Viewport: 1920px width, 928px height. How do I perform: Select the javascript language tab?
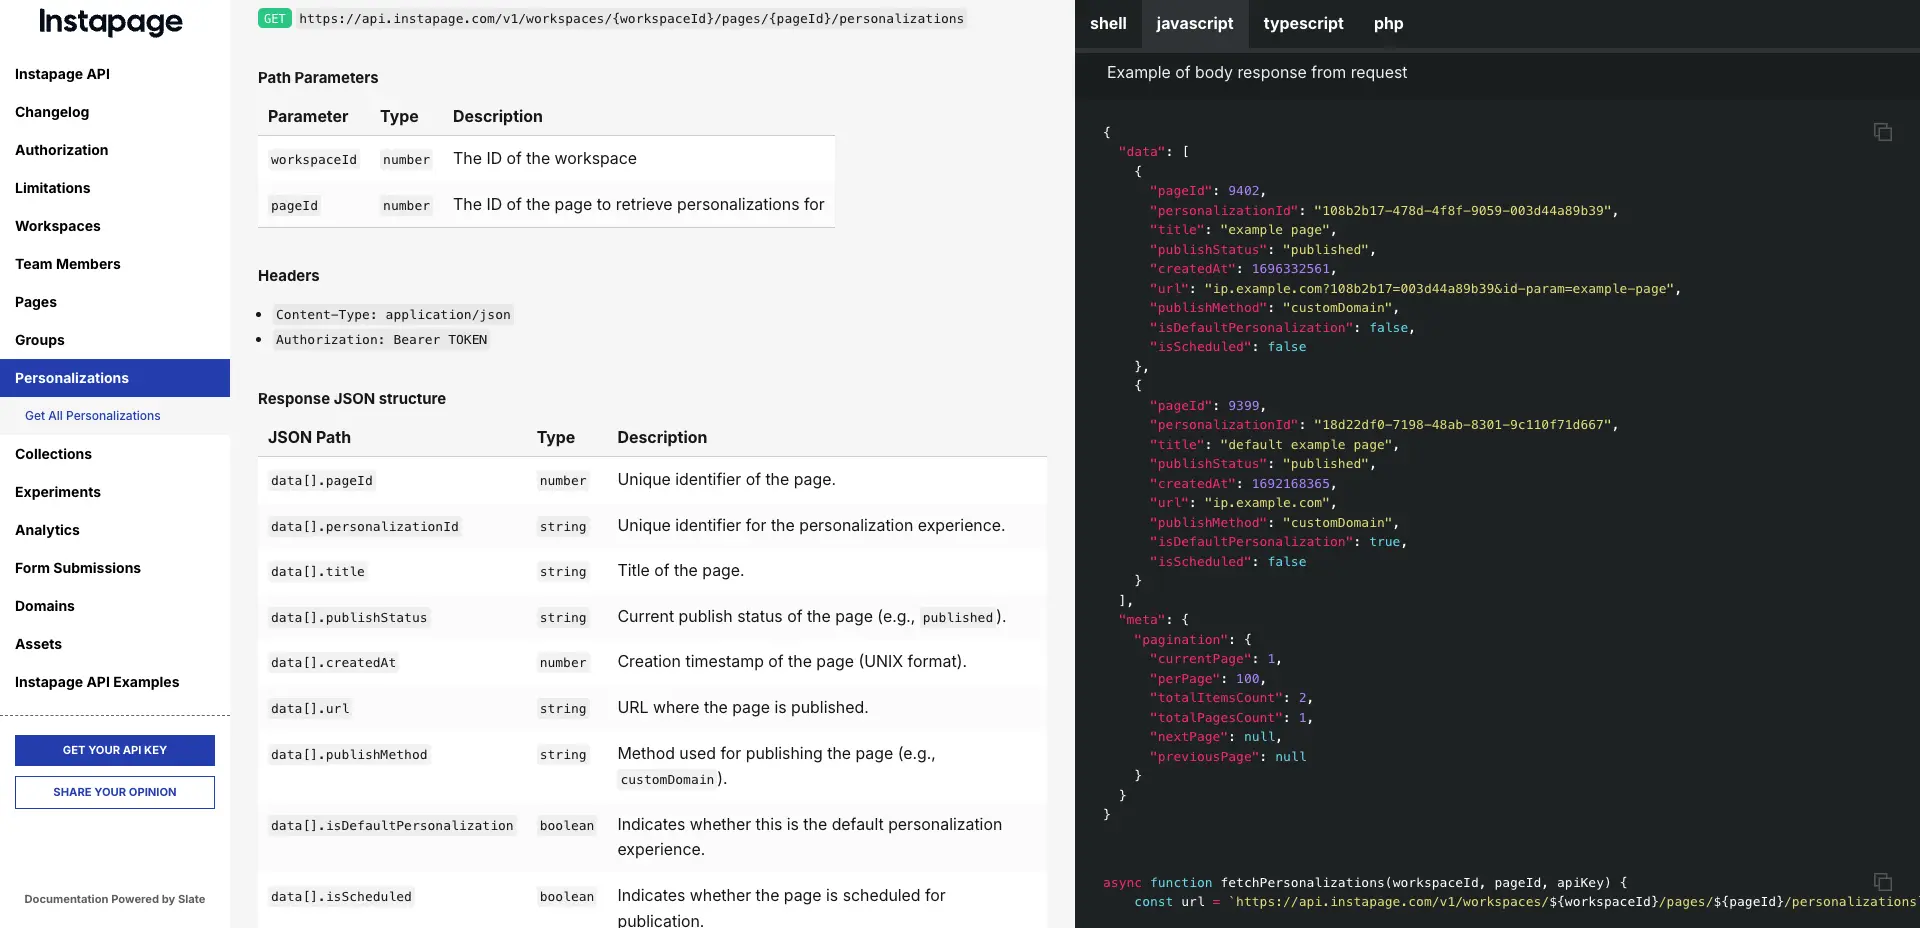click(x=1195, y=23)
